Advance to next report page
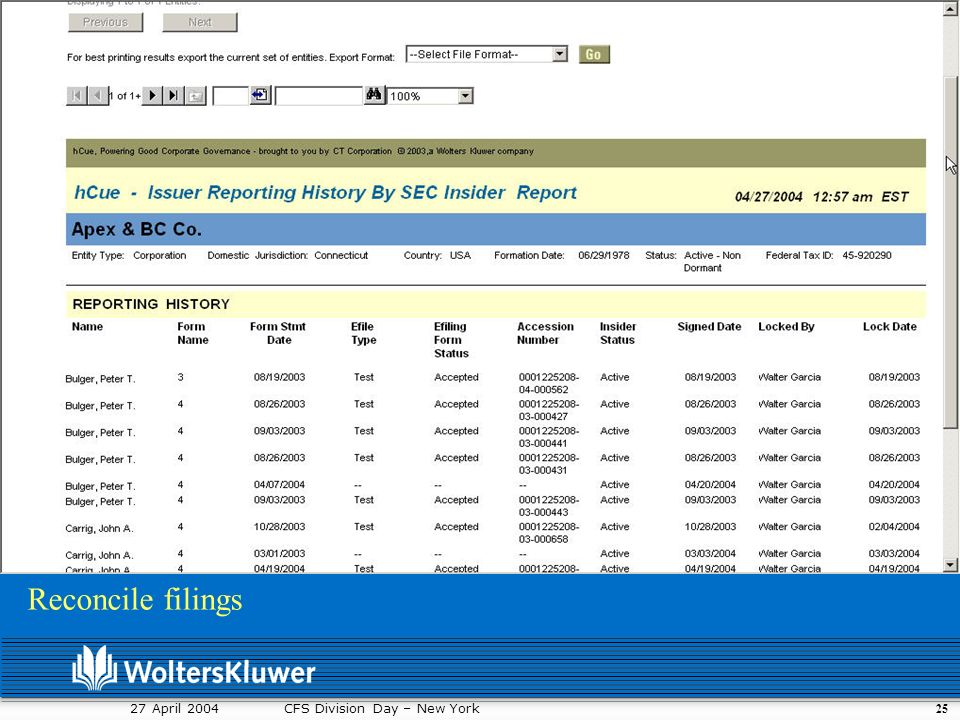Screen dimensions: 960x720 [x=152, y=96]
